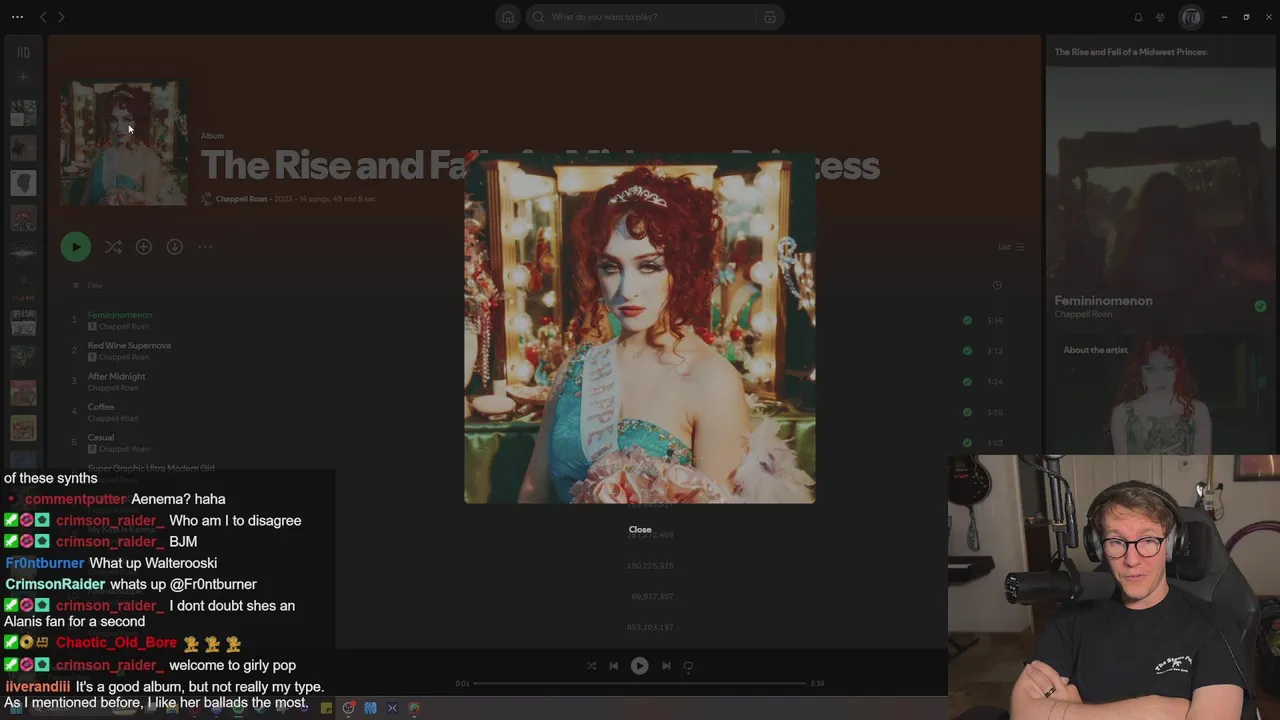Toggle saved checkmark for Casual row

click(x=967, y=443)
